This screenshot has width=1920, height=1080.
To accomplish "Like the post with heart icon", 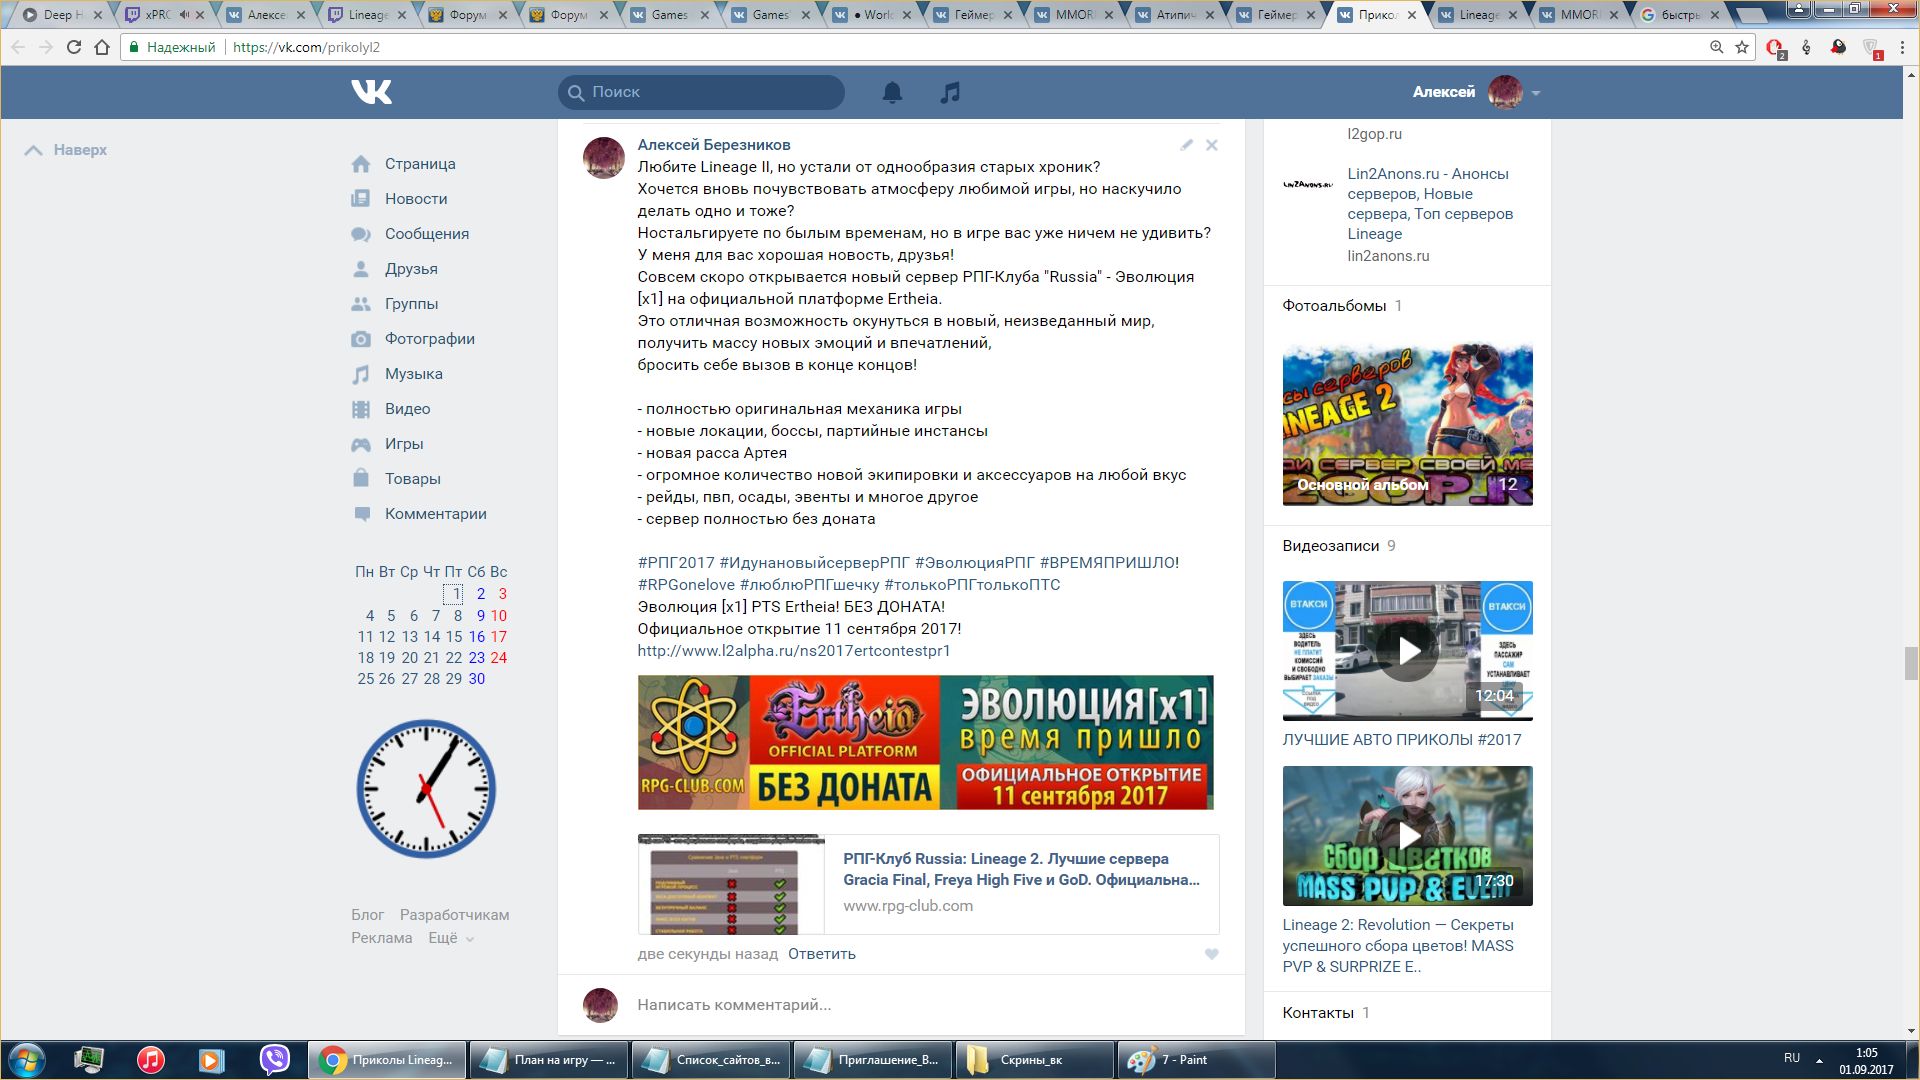I will [1211, 954].
